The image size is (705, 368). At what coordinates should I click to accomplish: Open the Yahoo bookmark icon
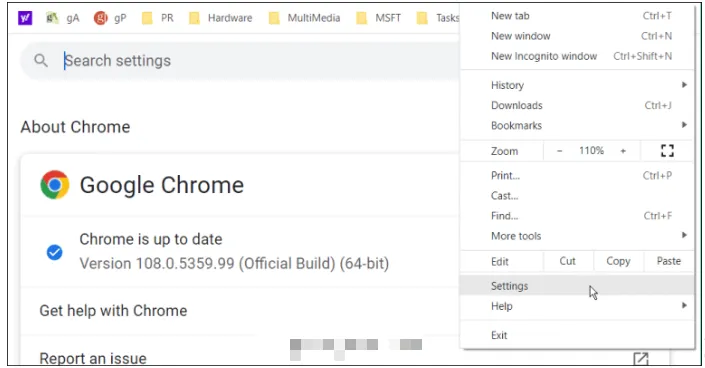point(25,18)
